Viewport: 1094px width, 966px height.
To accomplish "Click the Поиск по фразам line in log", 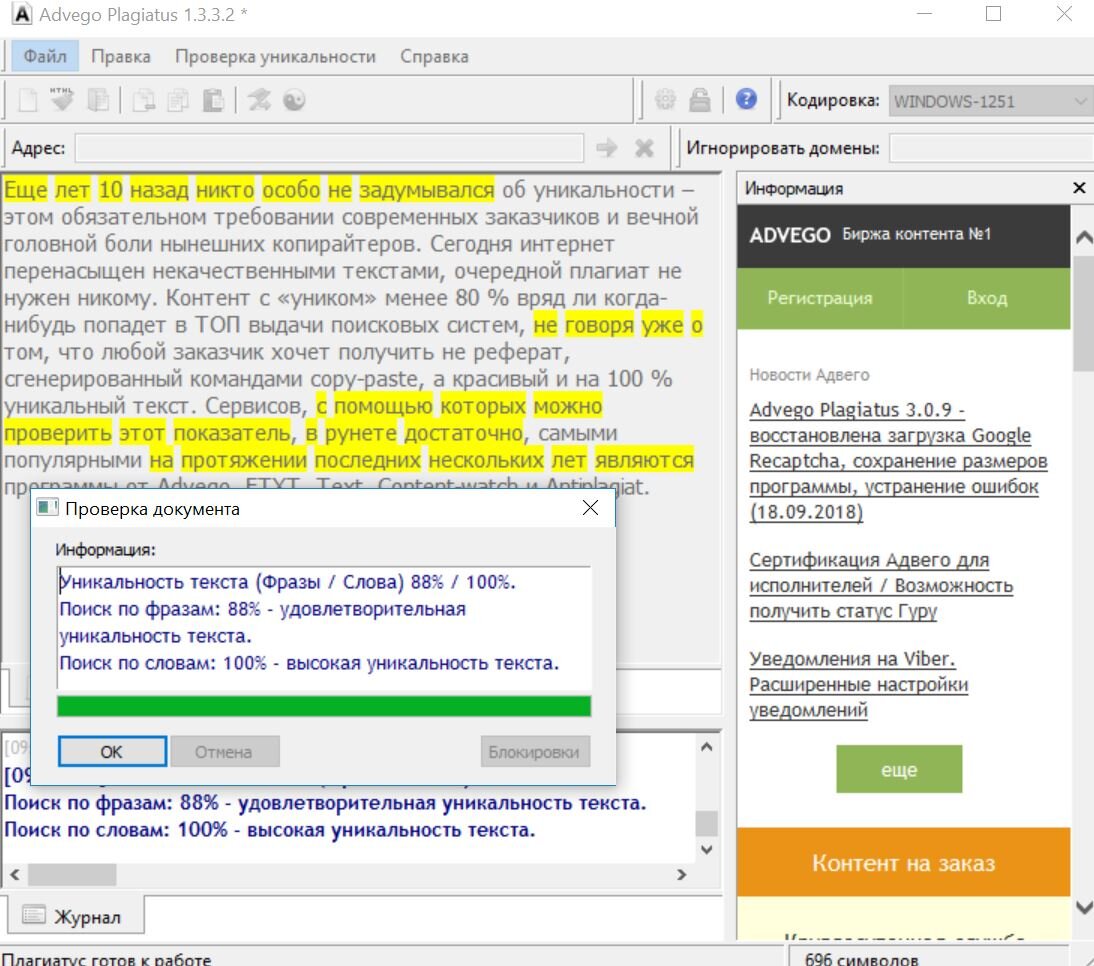I will click(x=325, y=803).
